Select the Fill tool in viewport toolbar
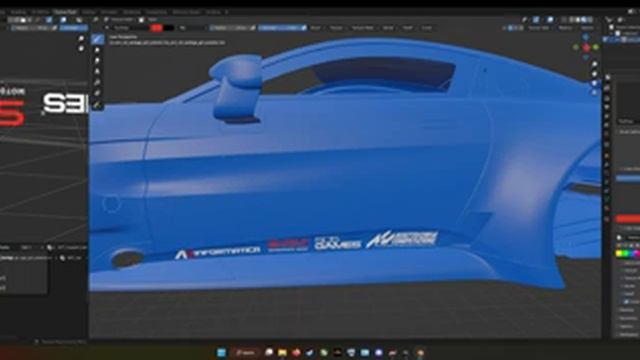Screen dimensions: 640x360 click(97, 82)
